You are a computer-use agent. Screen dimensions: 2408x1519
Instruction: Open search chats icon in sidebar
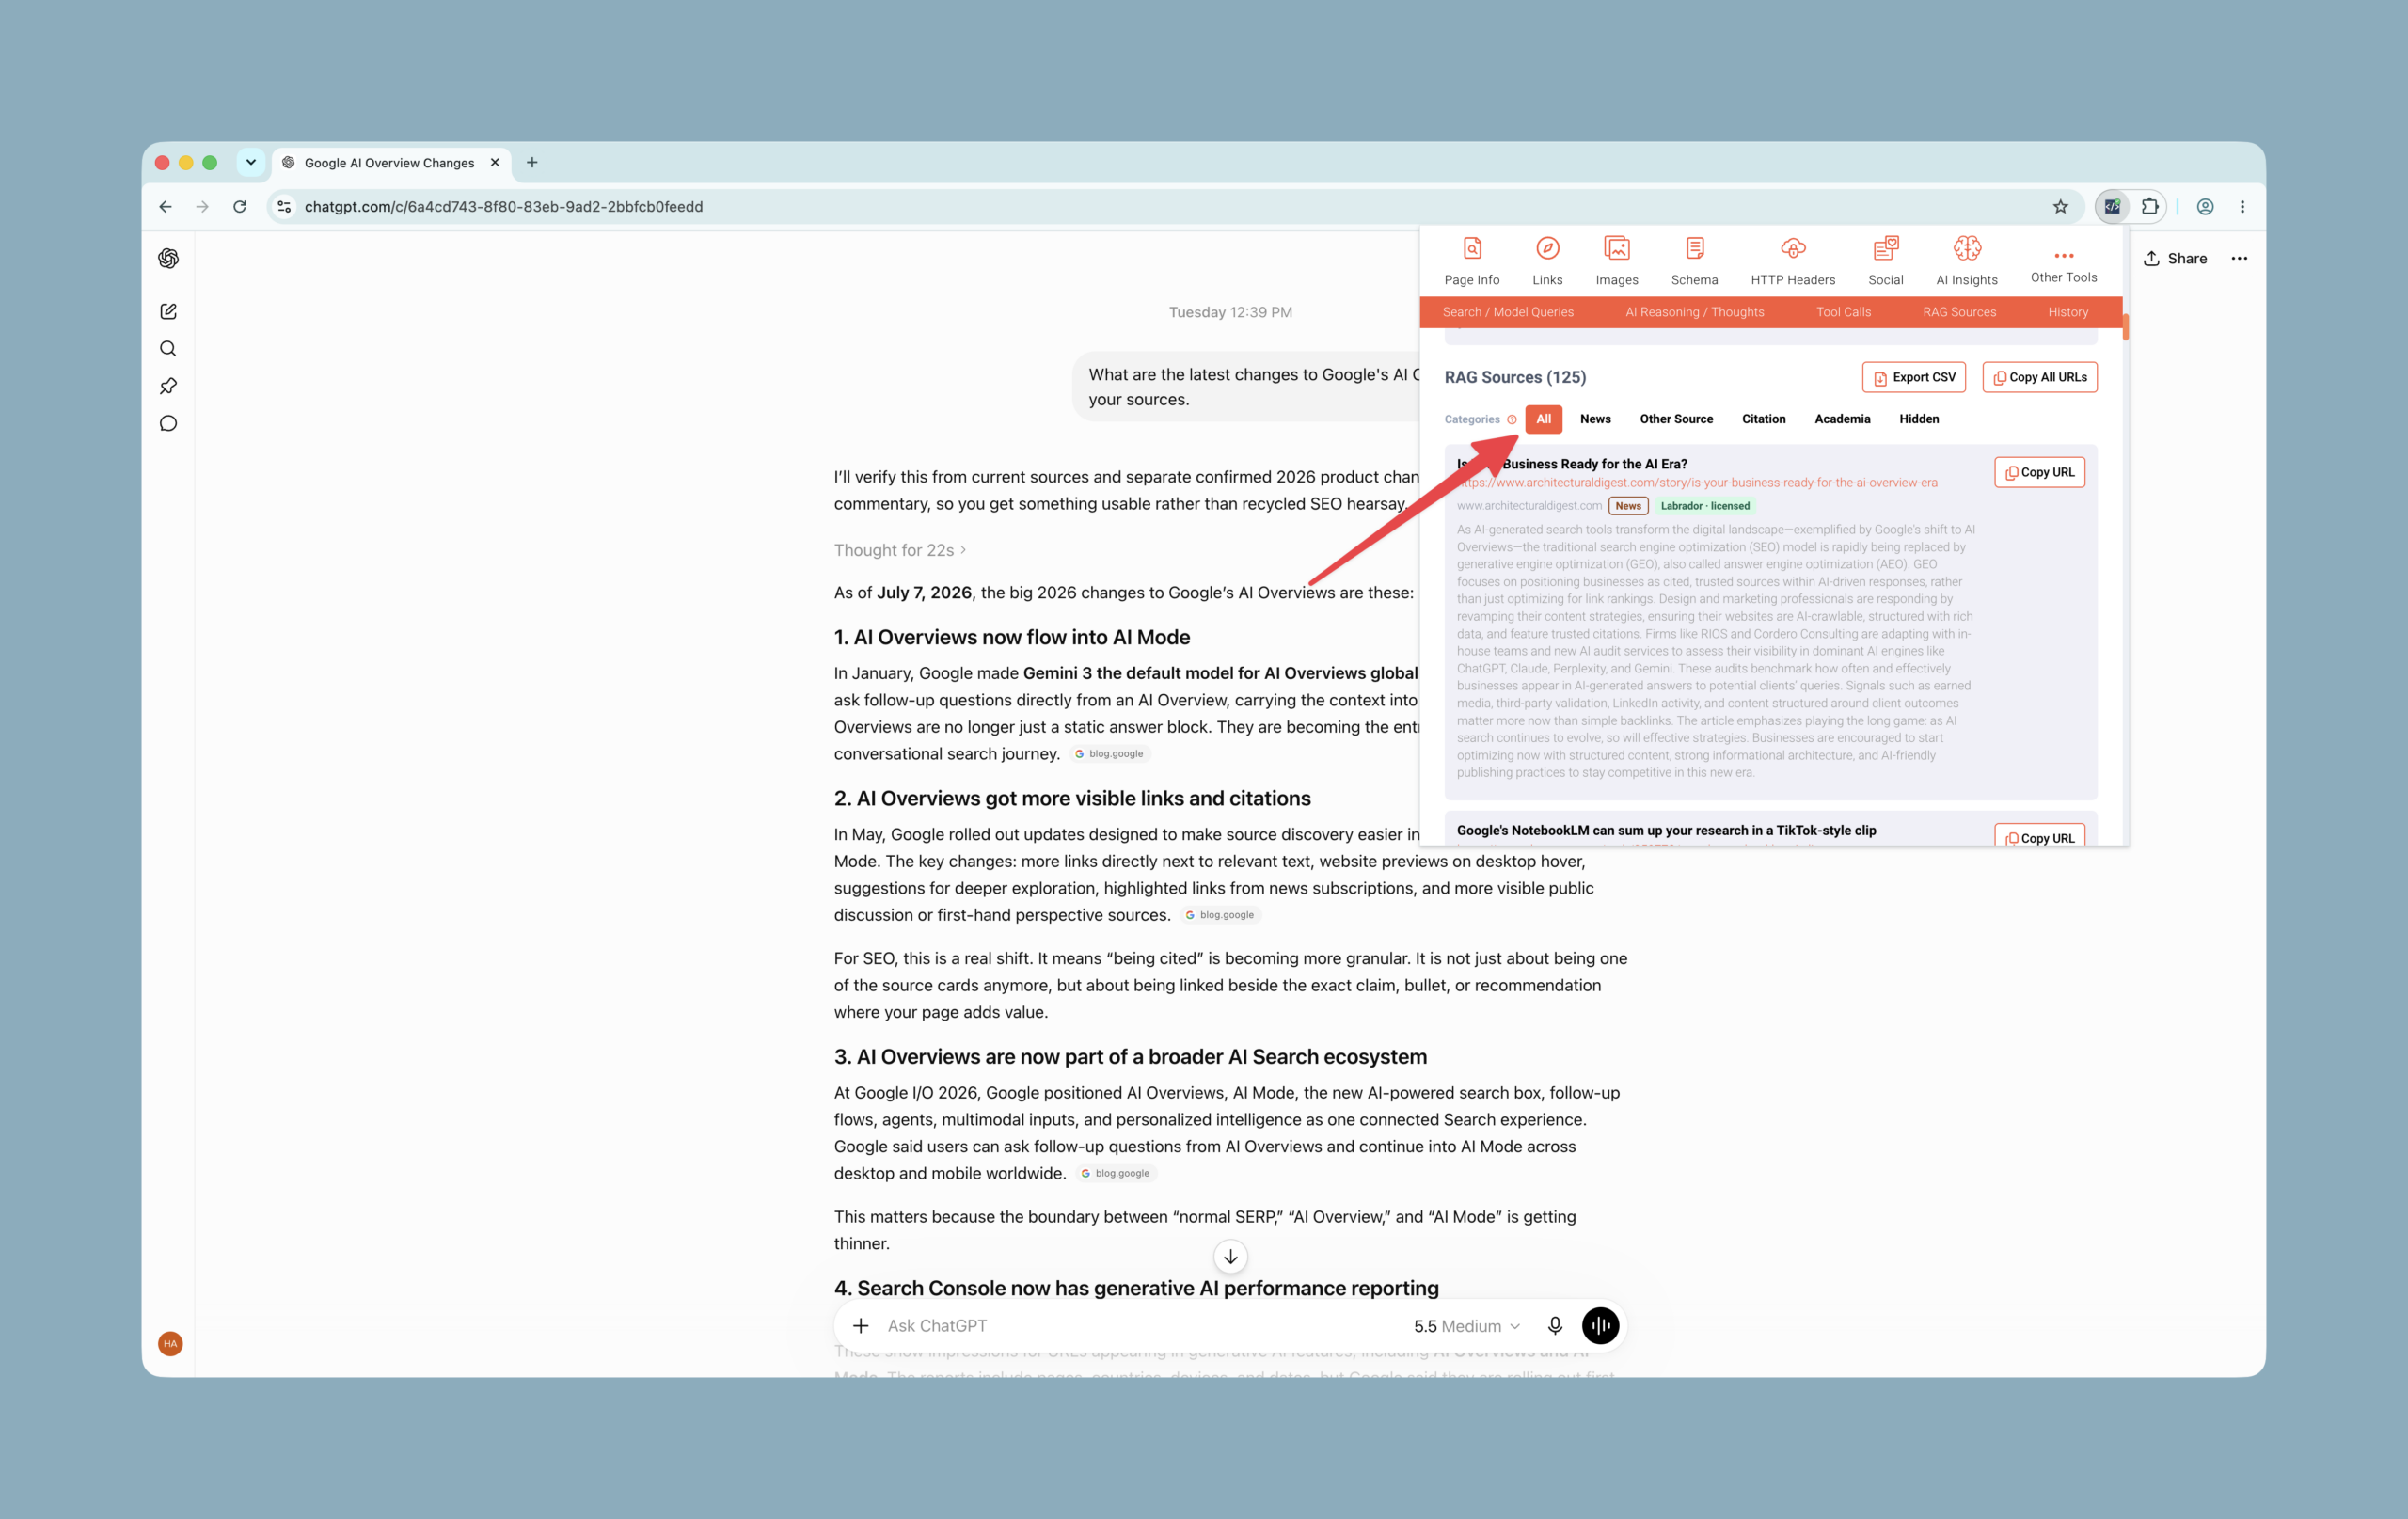168,348
